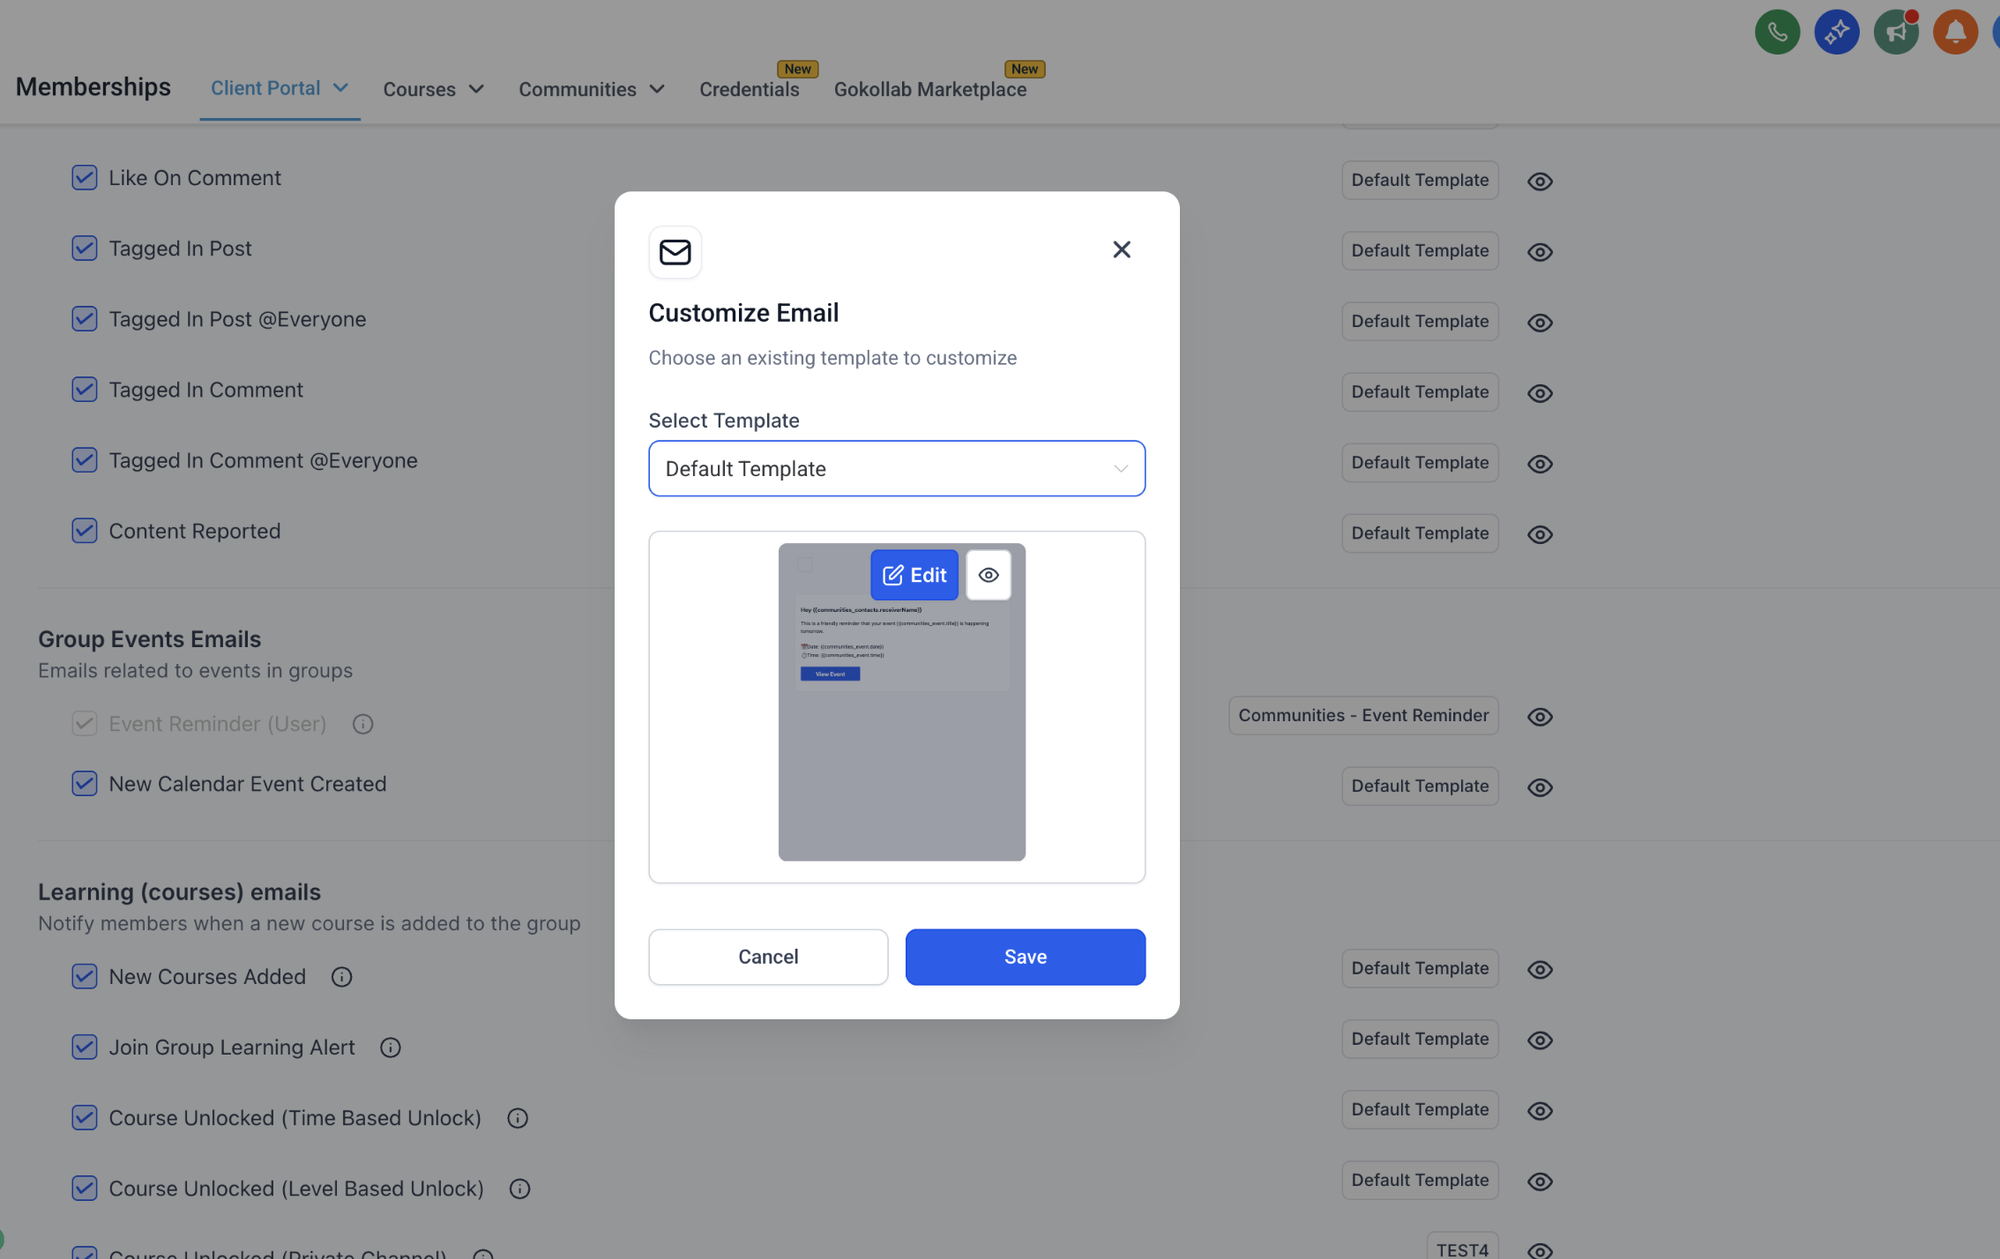Uncheck the Tagged In Post checkbox
Screen dimensions: 2000x1259
click(84, 248)
